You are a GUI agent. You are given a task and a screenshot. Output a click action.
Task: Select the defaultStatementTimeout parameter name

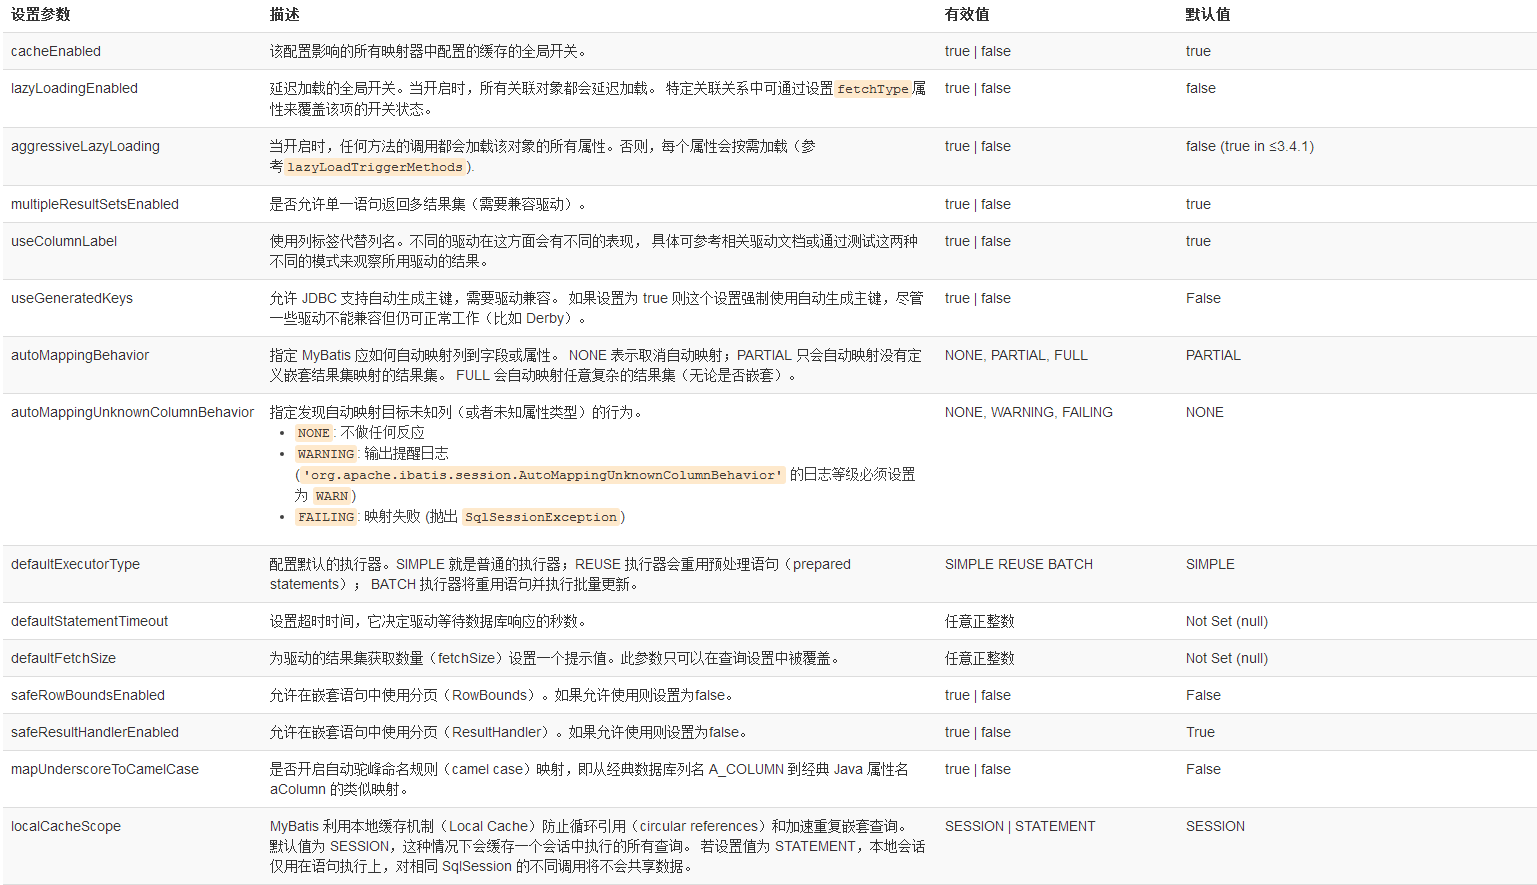[x=89, y=621]
